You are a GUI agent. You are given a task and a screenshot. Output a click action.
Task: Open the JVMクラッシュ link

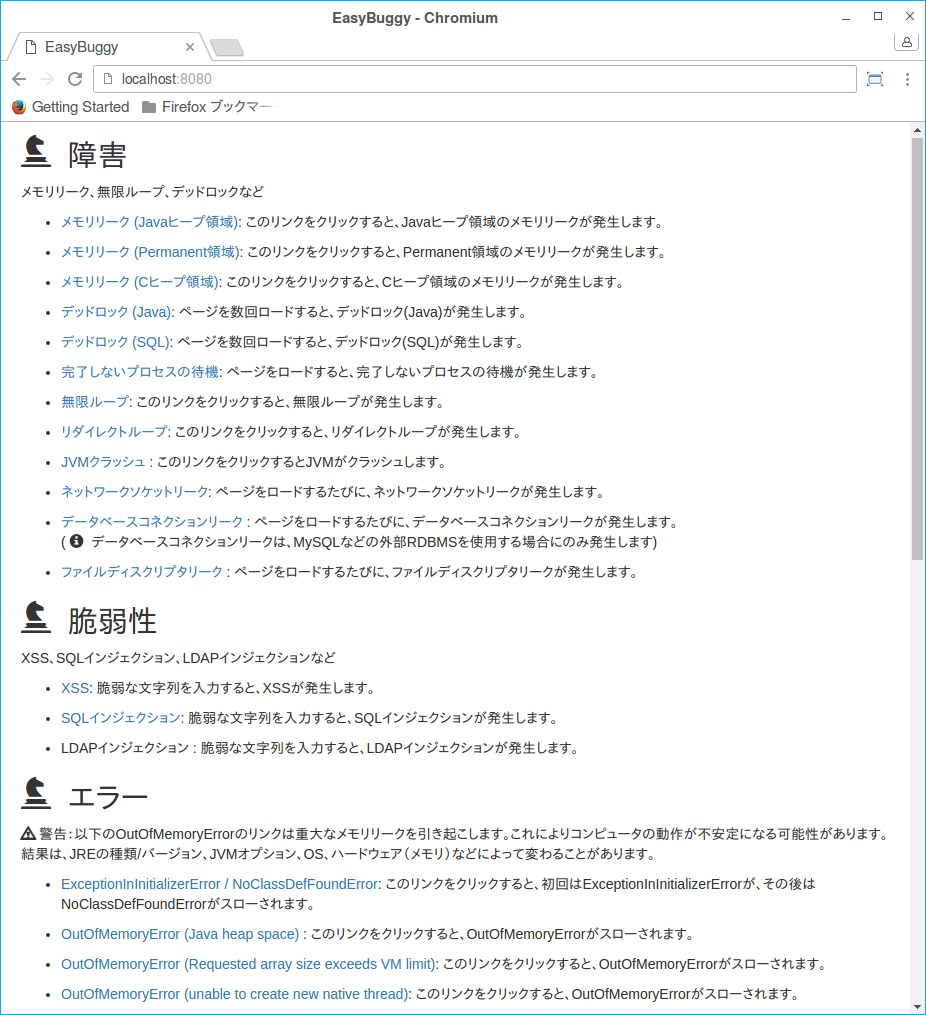[x=103, y=462]
